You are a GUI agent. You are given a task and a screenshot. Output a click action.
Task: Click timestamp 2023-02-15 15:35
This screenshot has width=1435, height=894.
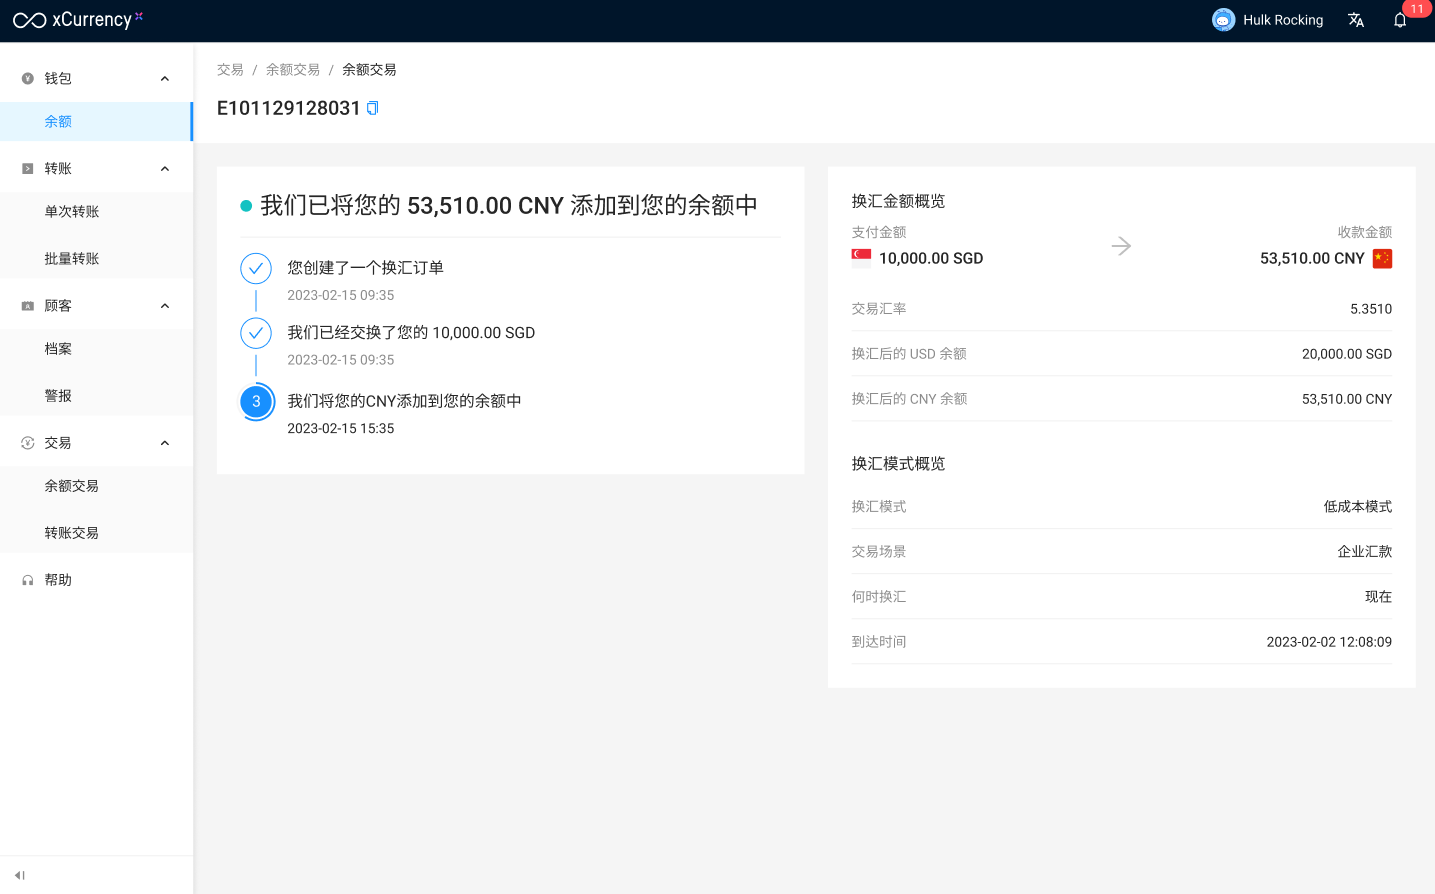click(341, 428)
